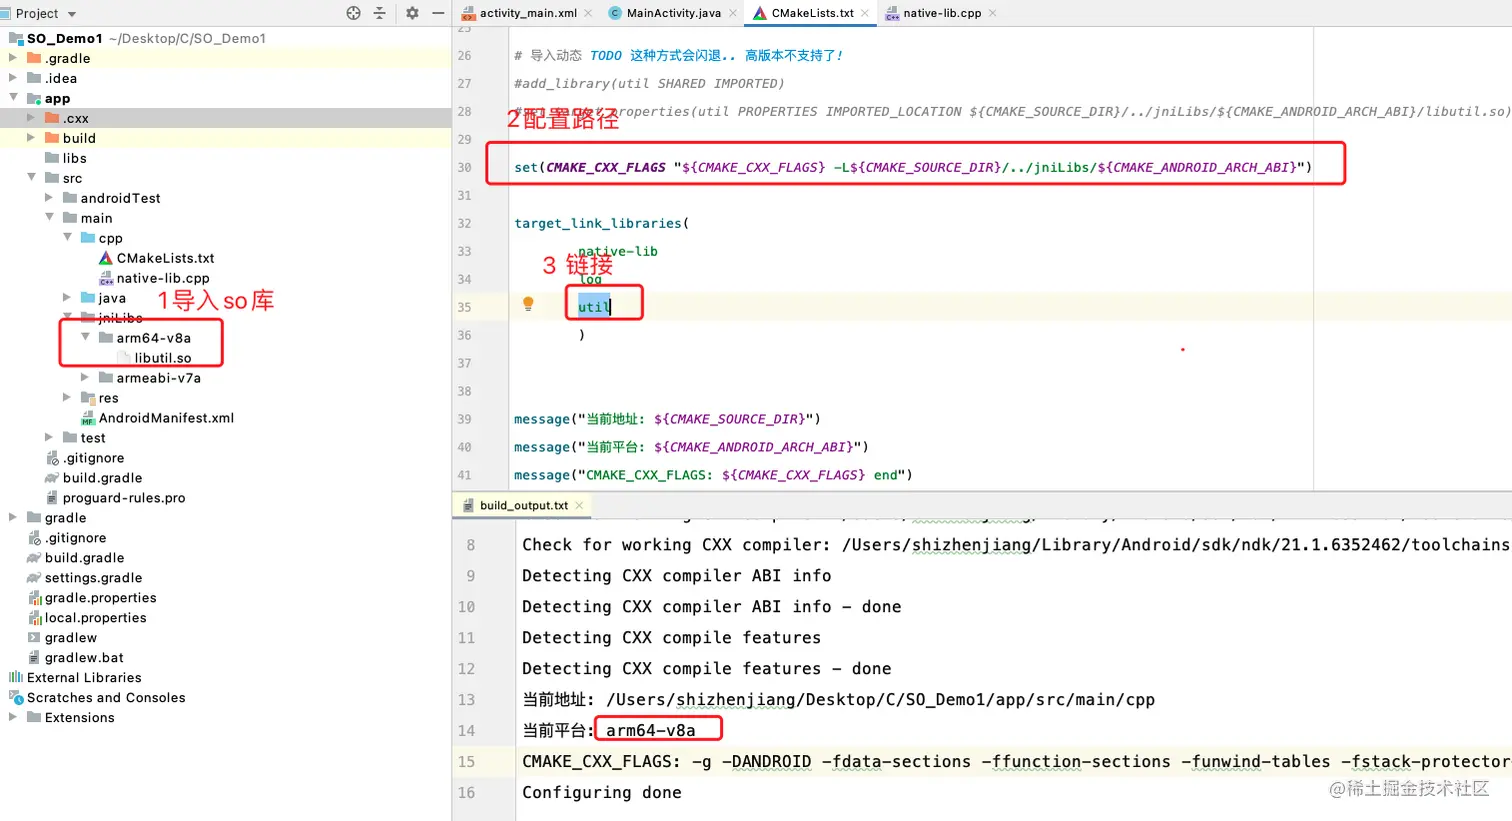Select SO_Demo1 project root
1512x821 pixels.
point(64,38)
